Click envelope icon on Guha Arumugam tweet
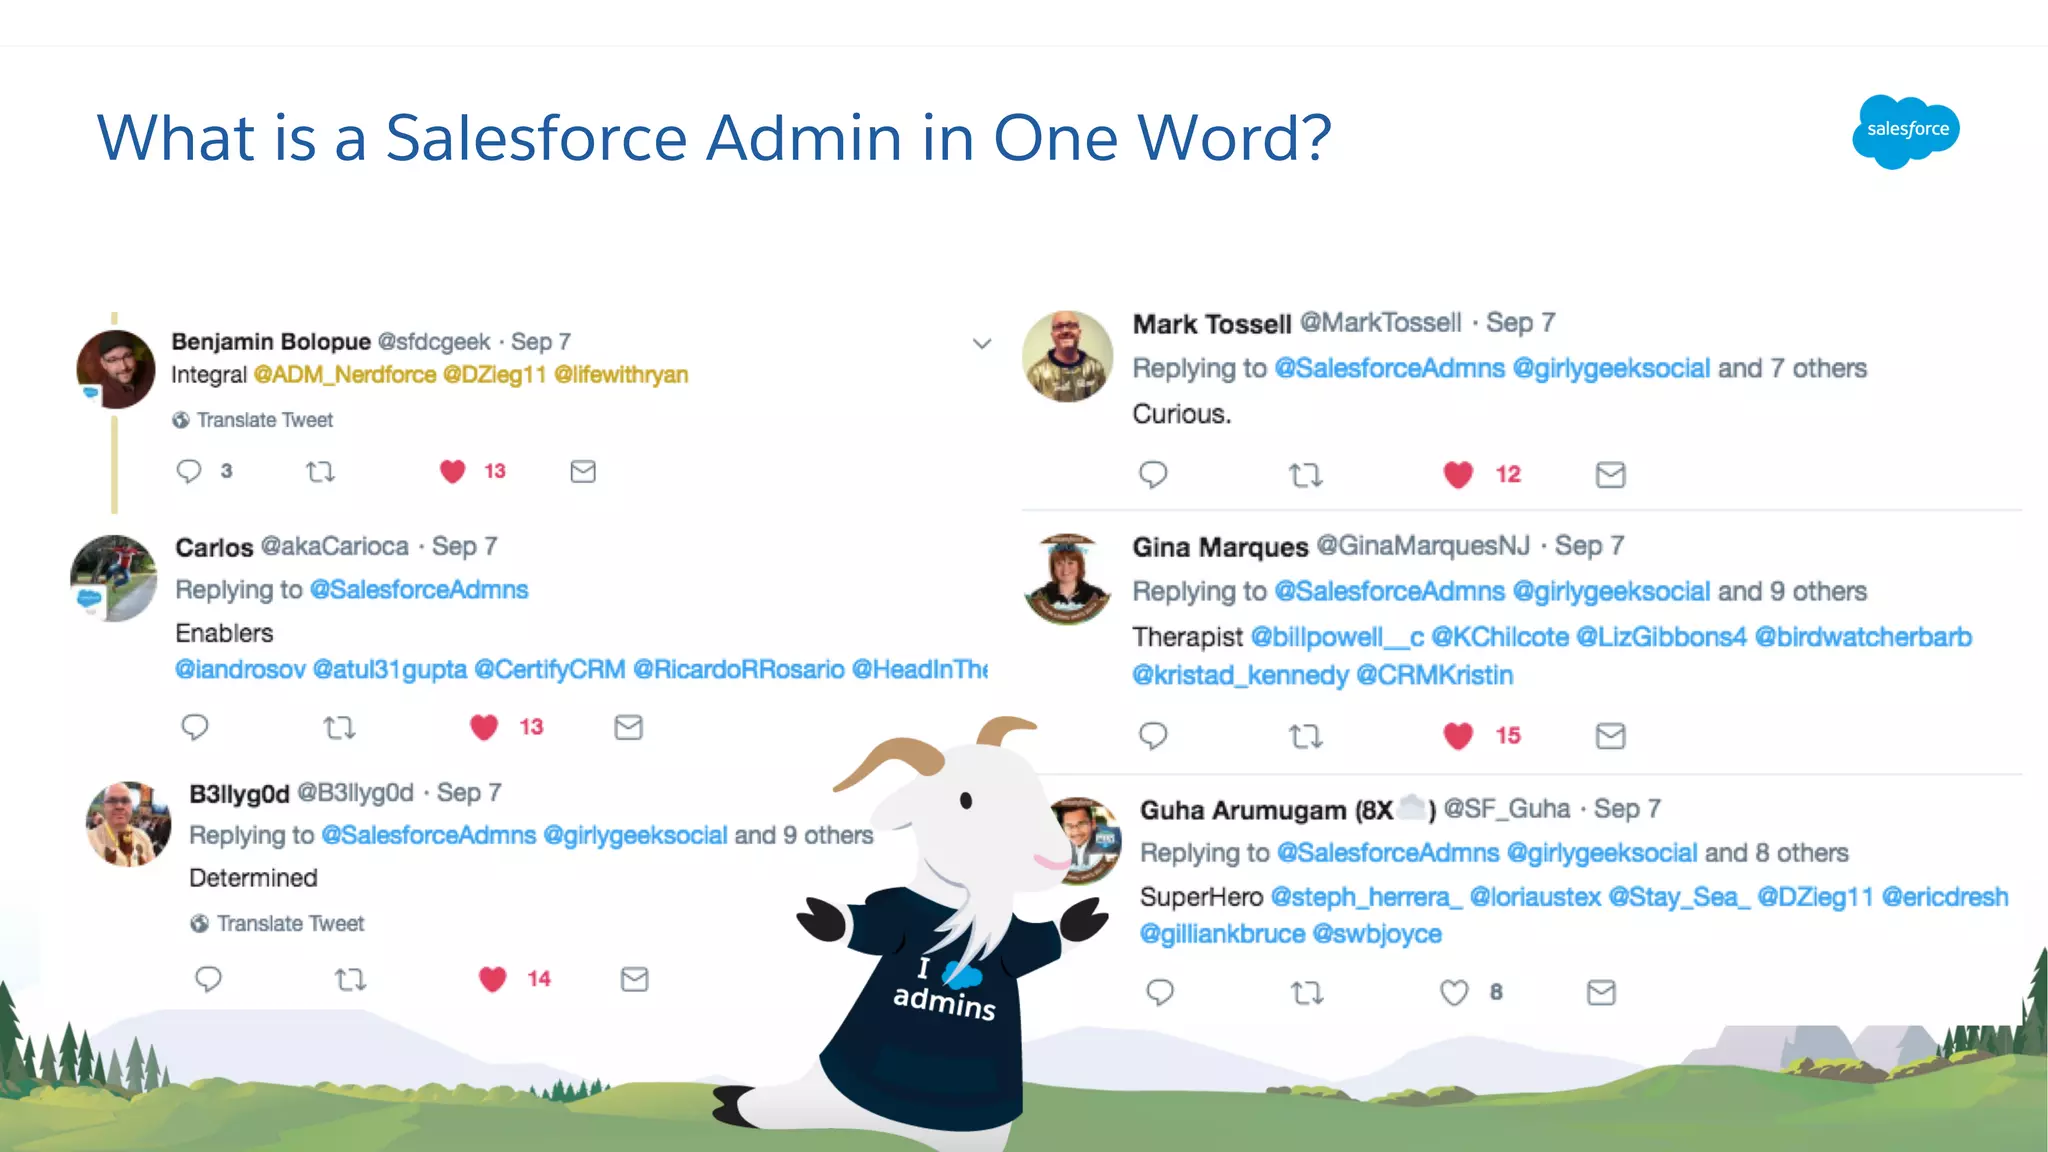The height and width of the screenshot is (1152, 2048). pyautogui.click(x=1601, y=992)
